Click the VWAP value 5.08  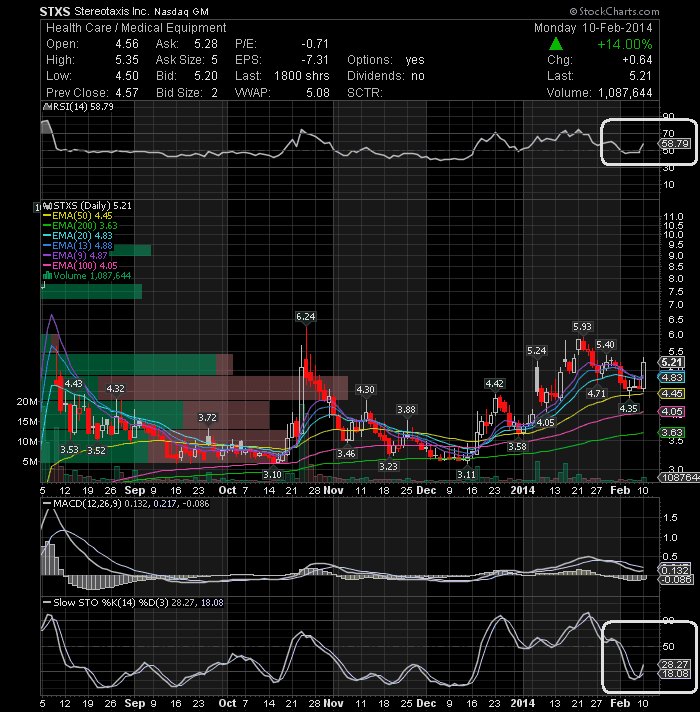click(317, 93)
